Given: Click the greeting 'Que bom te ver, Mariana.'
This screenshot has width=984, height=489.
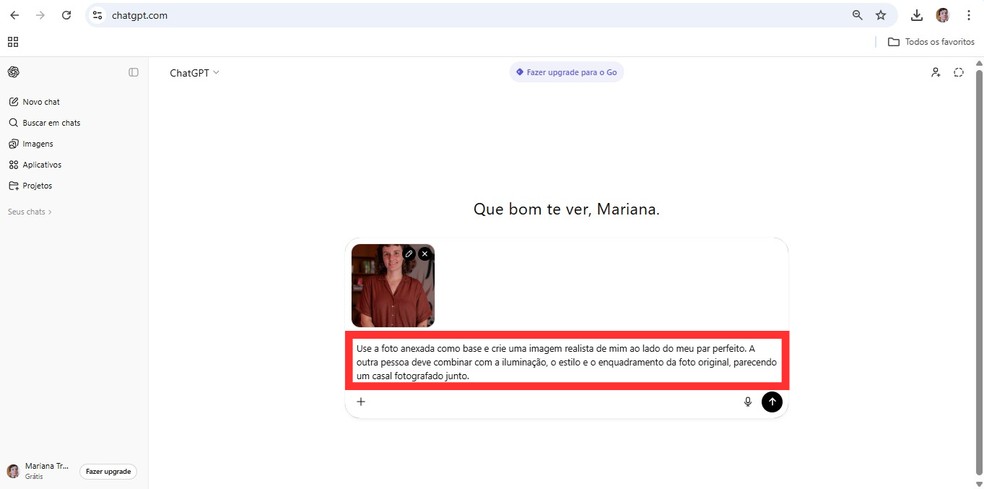Looking at the screenshot, I should click(x=566, y=210).
